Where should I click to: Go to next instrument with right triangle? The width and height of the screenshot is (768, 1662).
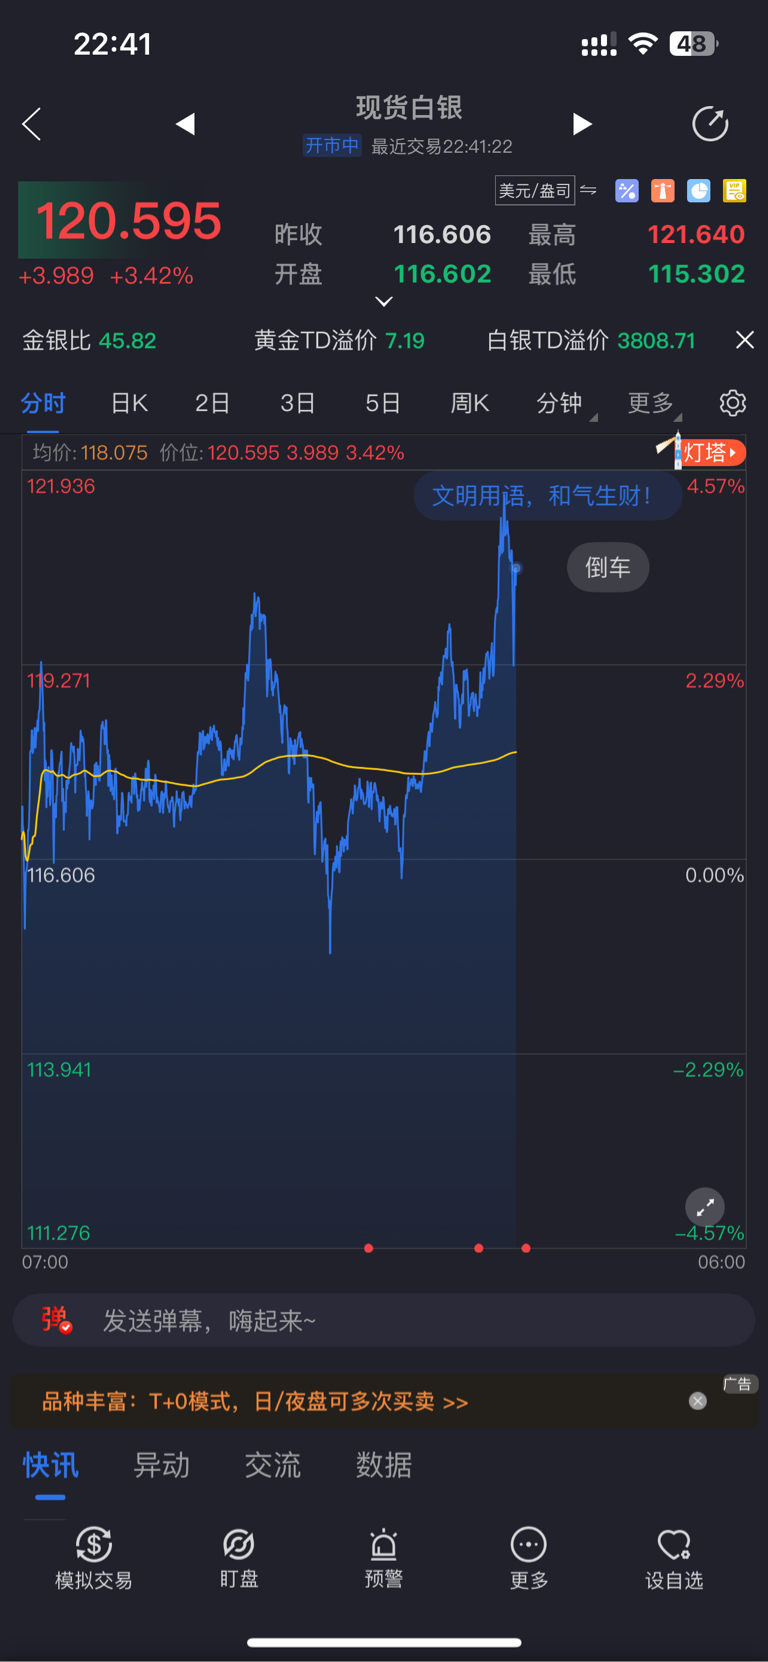(582, 124)
